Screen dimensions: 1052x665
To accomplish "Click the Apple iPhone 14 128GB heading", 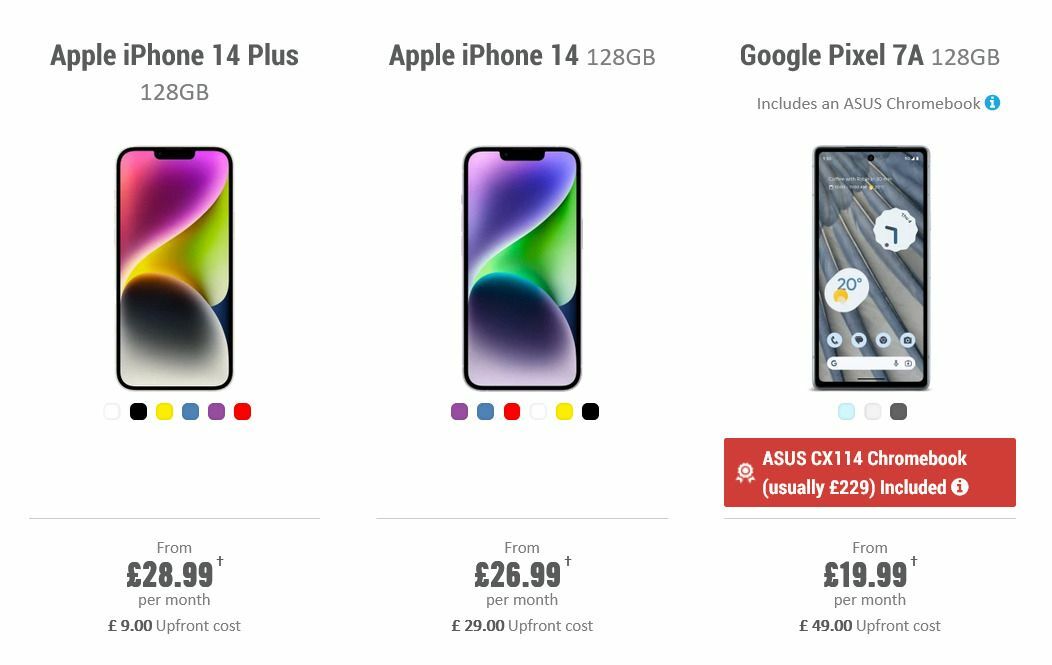I will click(522, 56).
